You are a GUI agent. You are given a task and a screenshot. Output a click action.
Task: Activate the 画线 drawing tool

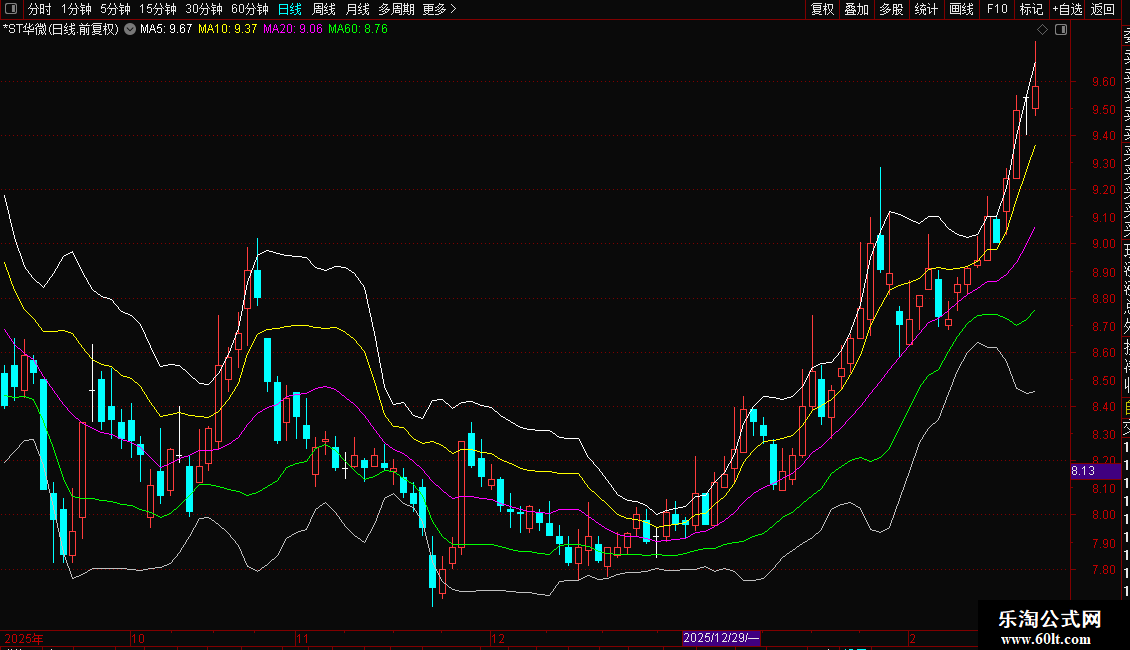click(961, 9)
